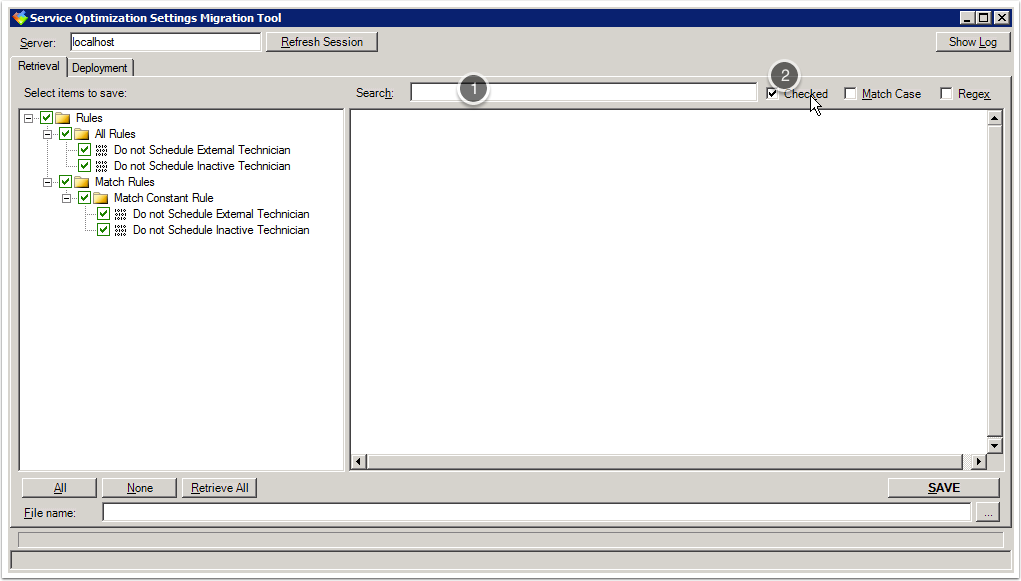Click rule icon for External Technician under All Rules
Viewport: 1021px width, 581px height.
[x=101, y=150]
